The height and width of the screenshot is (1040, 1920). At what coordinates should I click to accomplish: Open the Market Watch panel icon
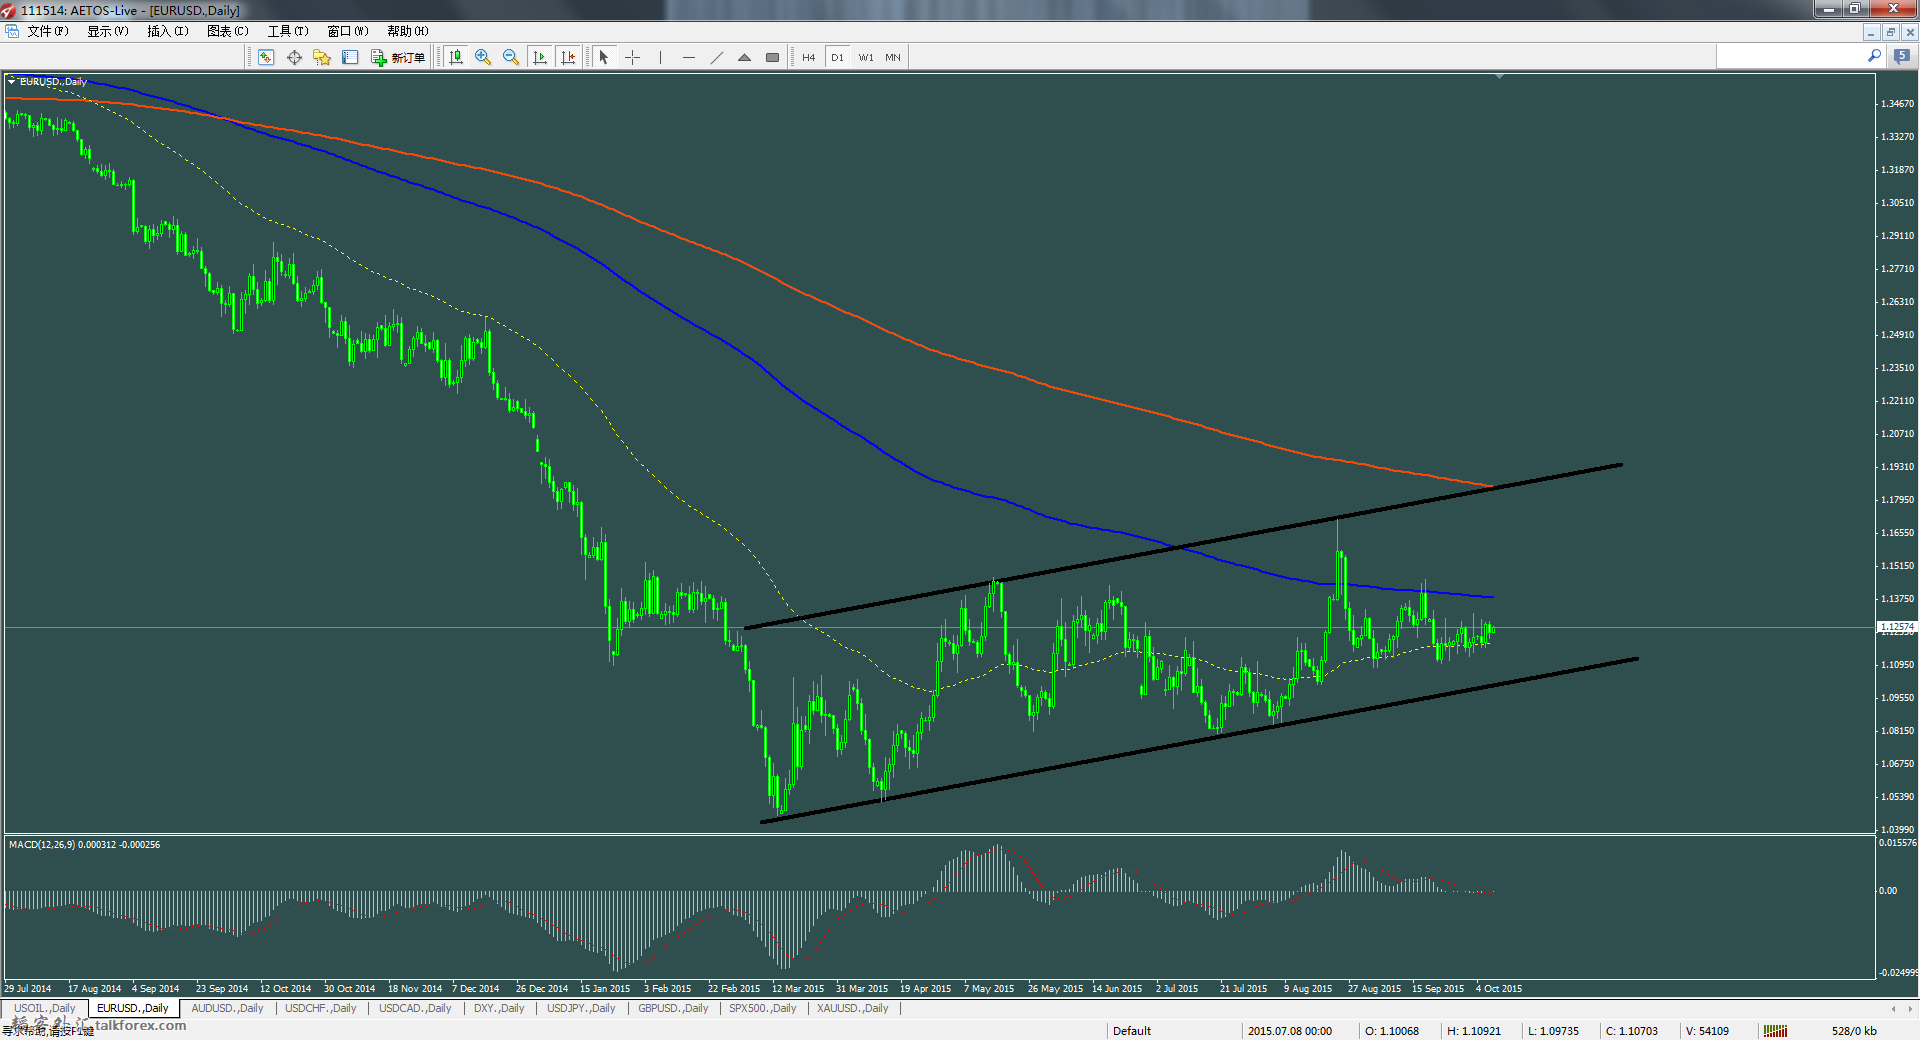click(266, 57)
